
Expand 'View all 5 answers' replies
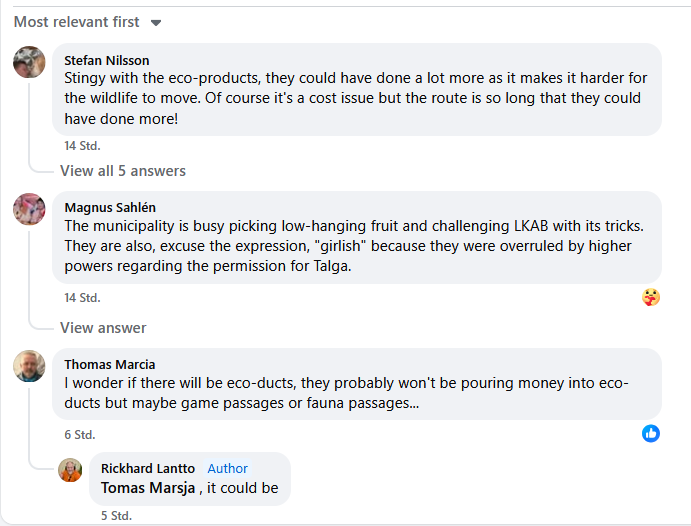(x=122, y=171)
